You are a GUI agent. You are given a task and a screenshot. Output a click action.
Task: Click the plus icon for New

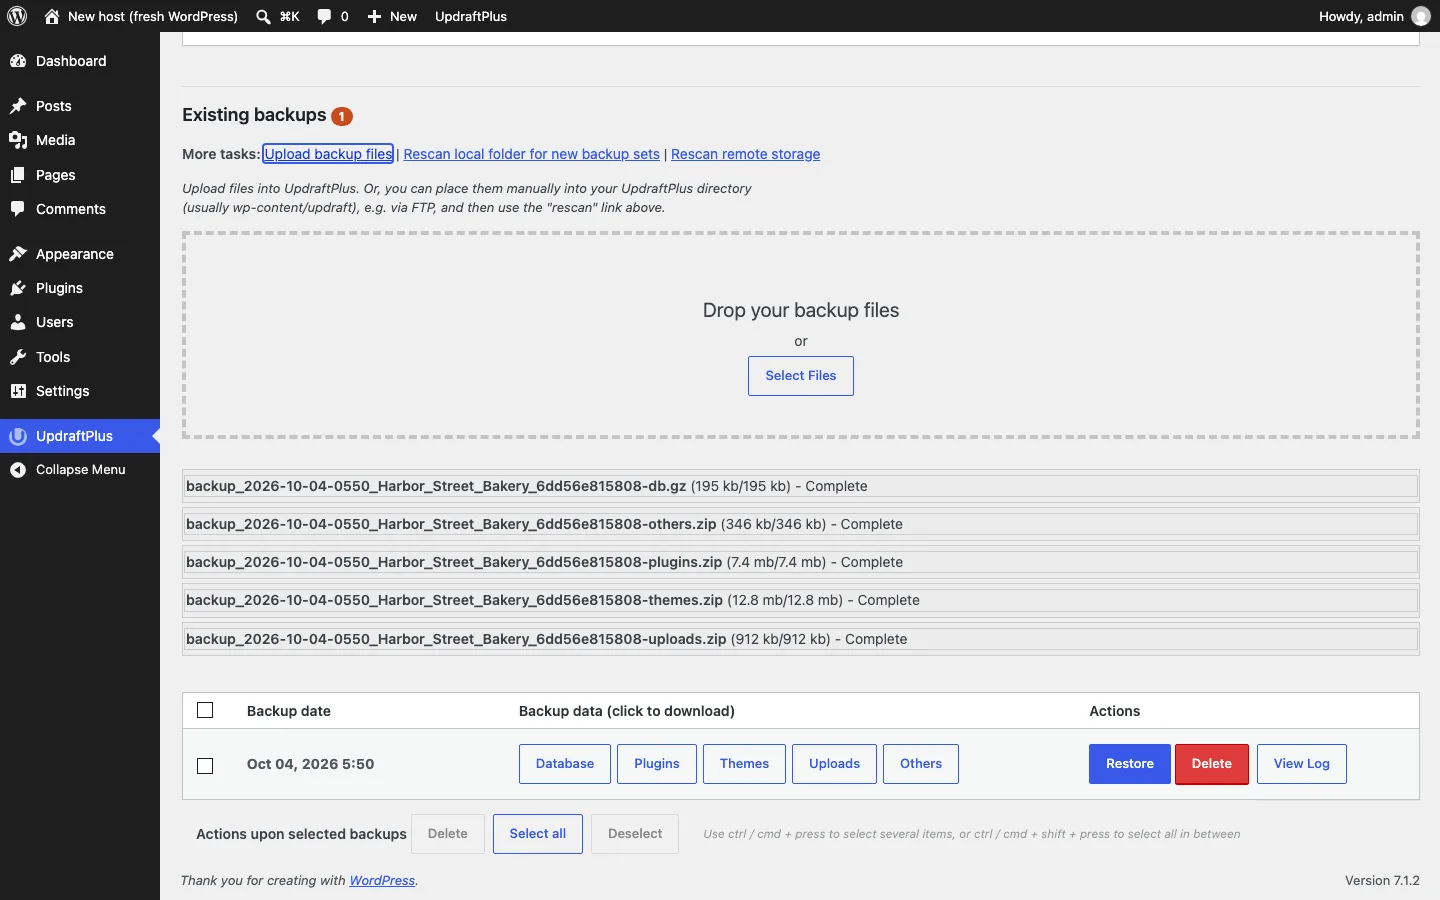pyautogui.click(x=375, y=17)
